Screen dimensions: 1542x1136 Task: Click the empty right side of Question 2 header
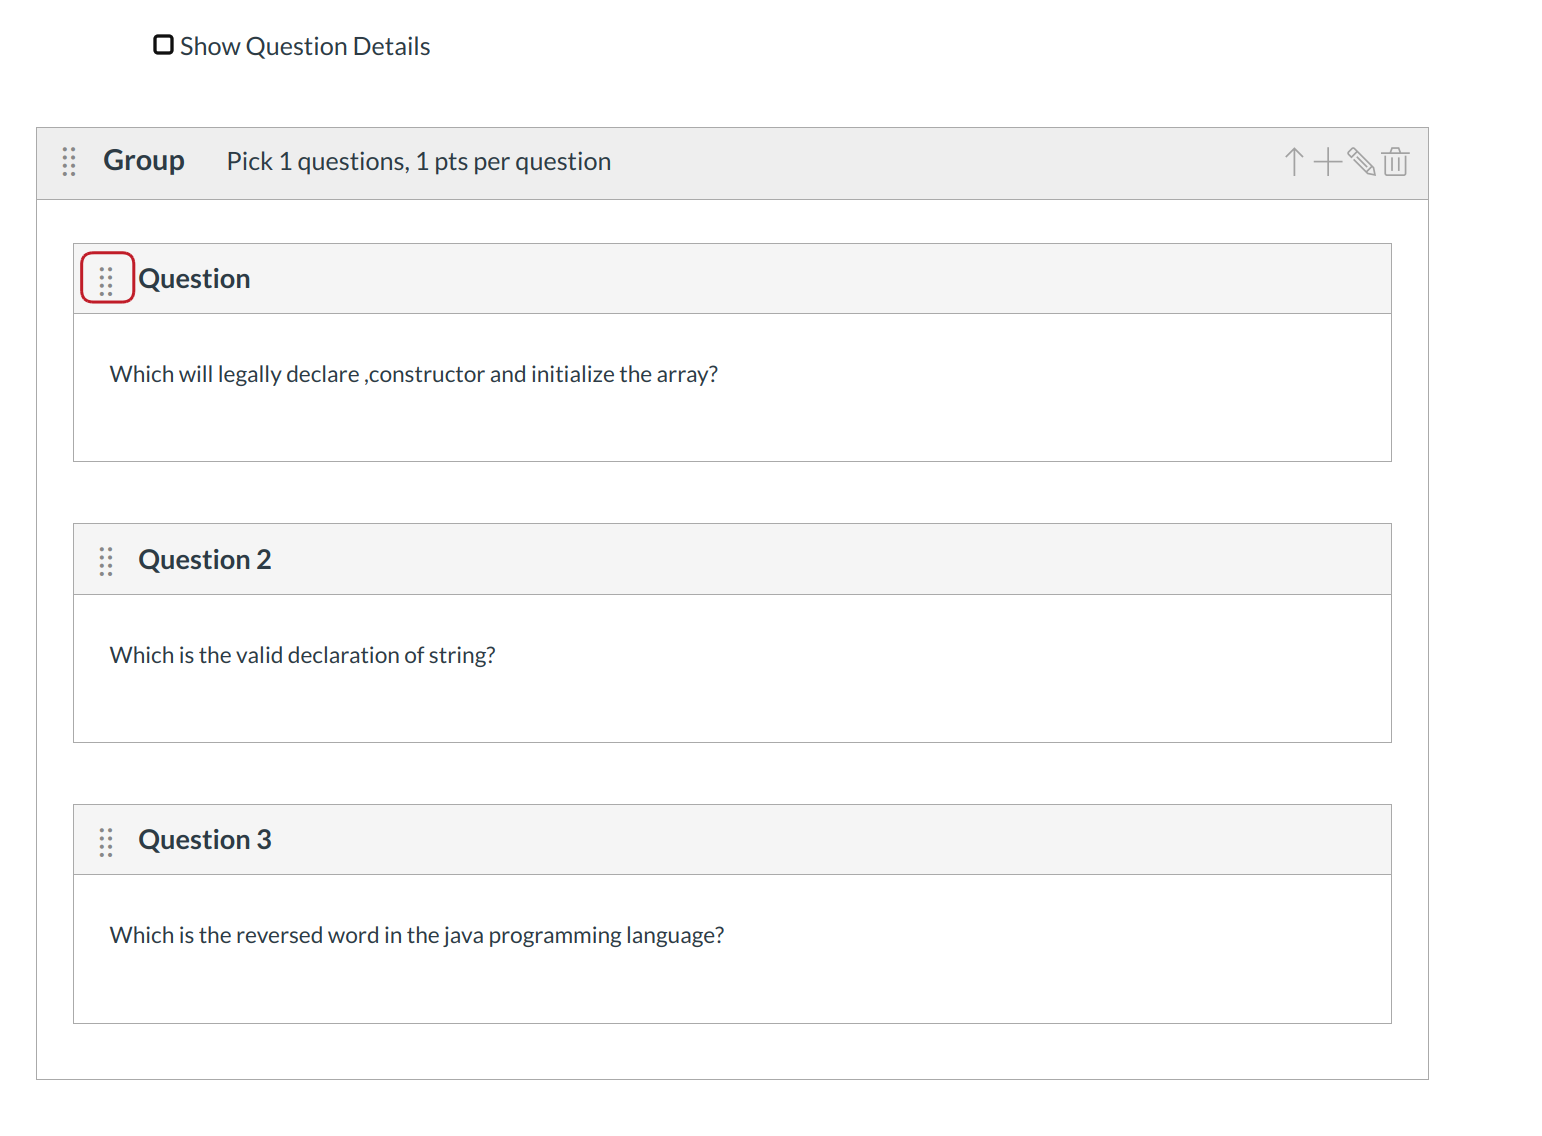[900, 560]
